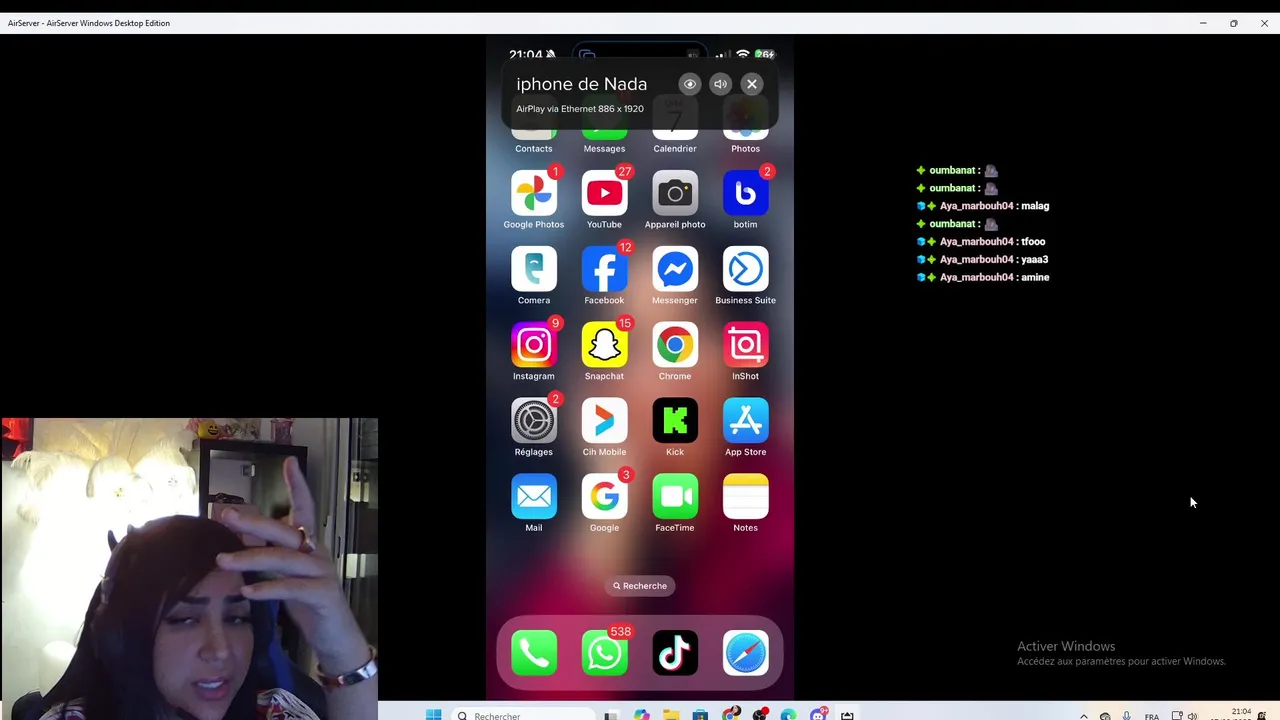Open the taskbar volume control

[x=1192, y=715]
